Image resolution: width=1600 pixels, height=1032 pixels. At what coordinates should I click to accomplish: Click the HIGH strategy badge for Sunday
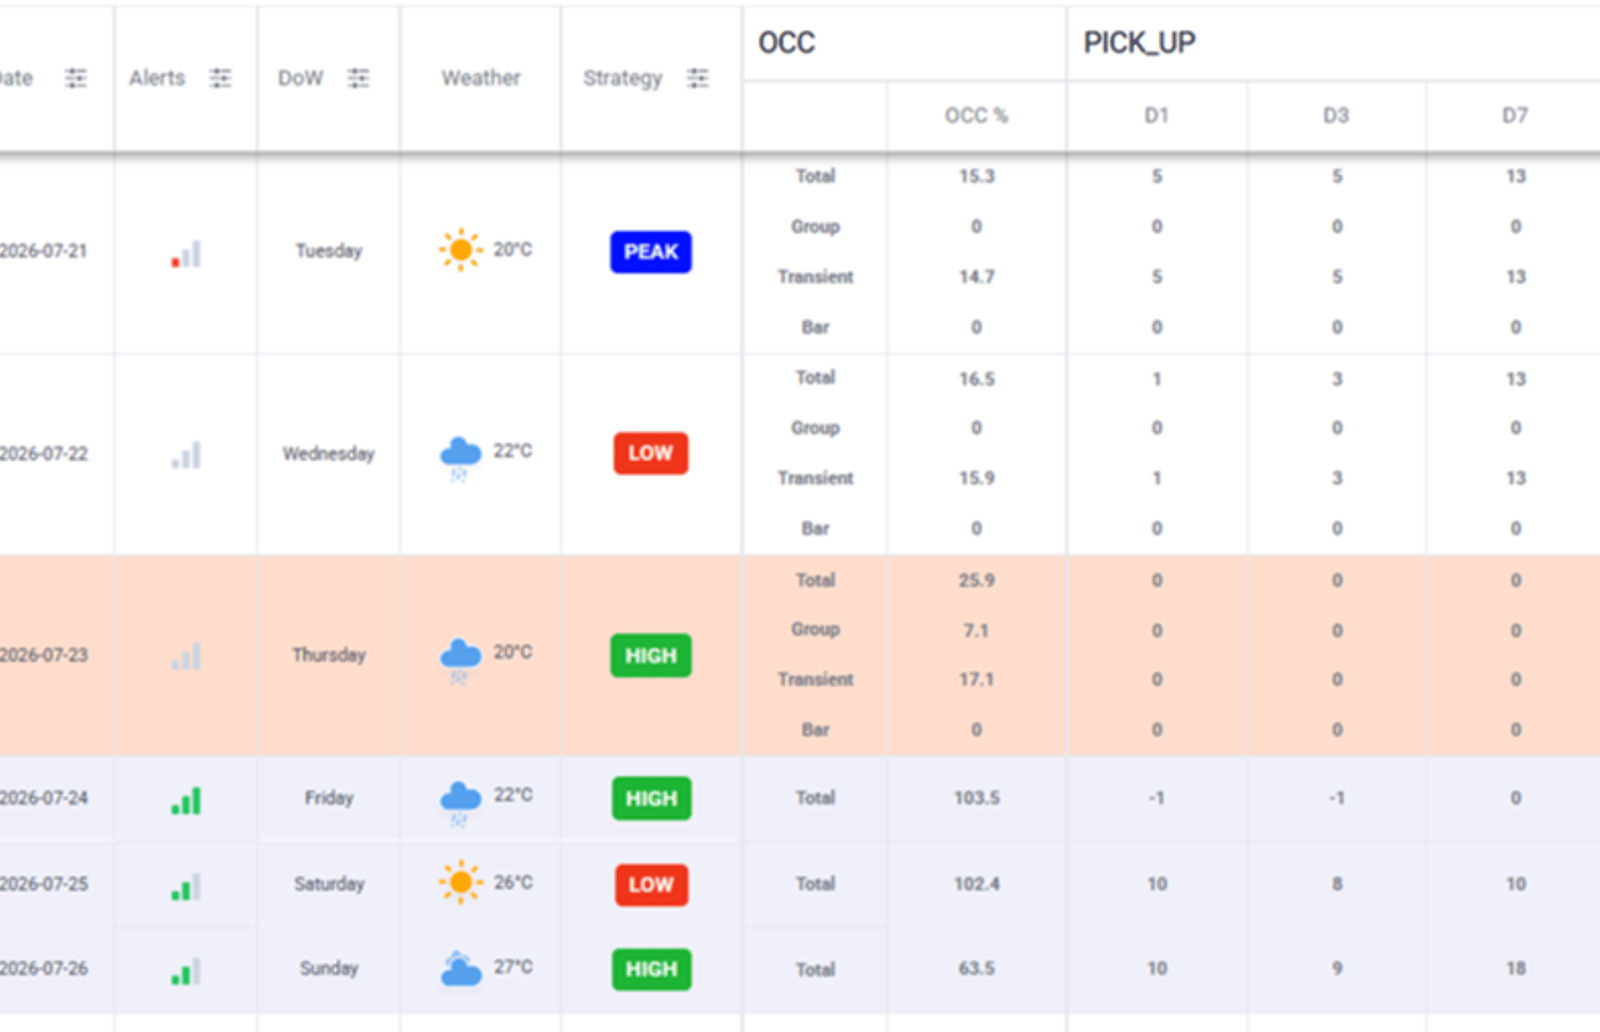(651, 969)
